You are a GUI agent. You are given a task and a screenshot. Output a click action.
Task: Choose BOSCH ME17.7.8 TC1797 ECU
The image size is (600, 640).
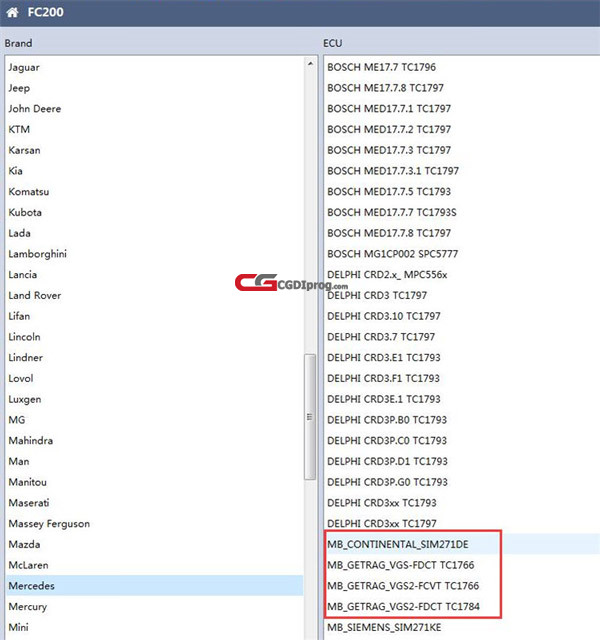click(x=385, y=88)
